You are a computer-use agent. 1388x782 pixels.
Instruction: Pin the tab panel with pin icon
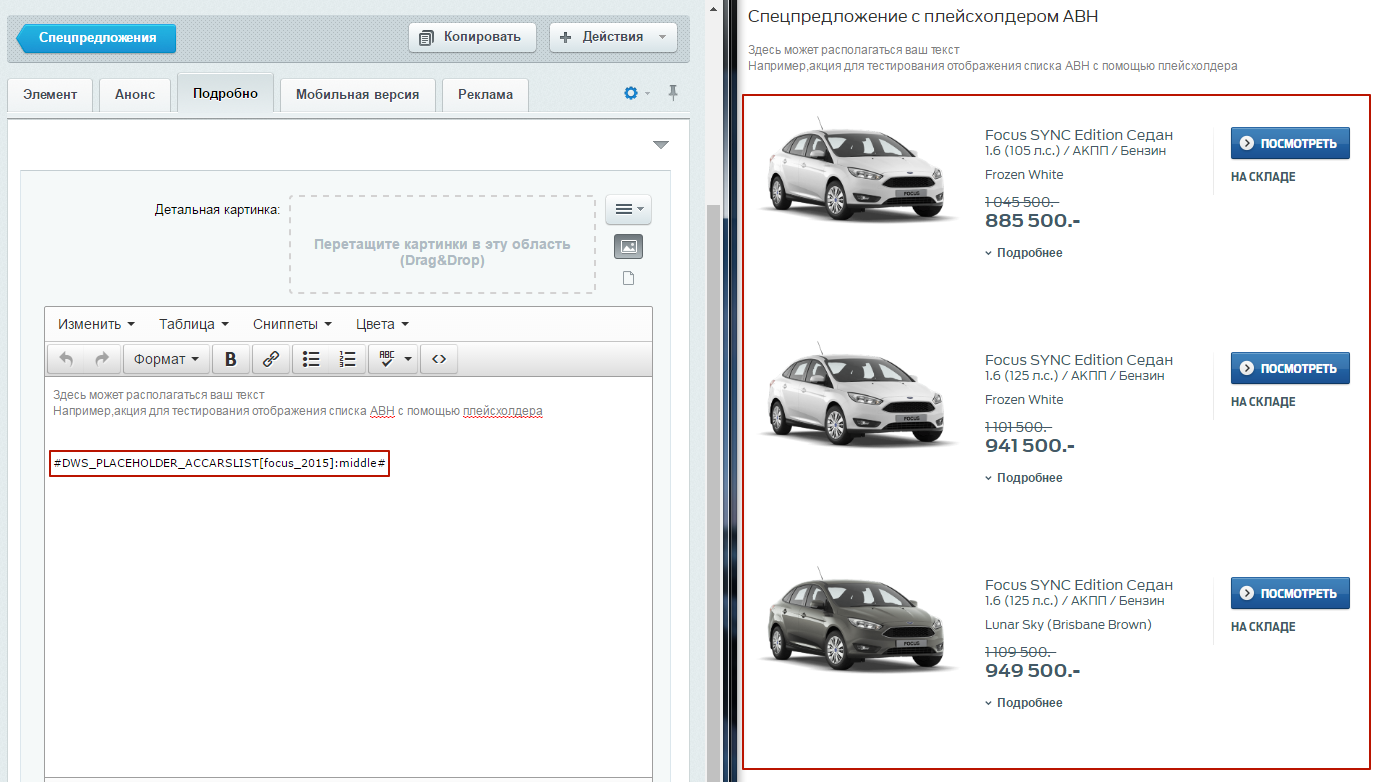pos(673,93)
